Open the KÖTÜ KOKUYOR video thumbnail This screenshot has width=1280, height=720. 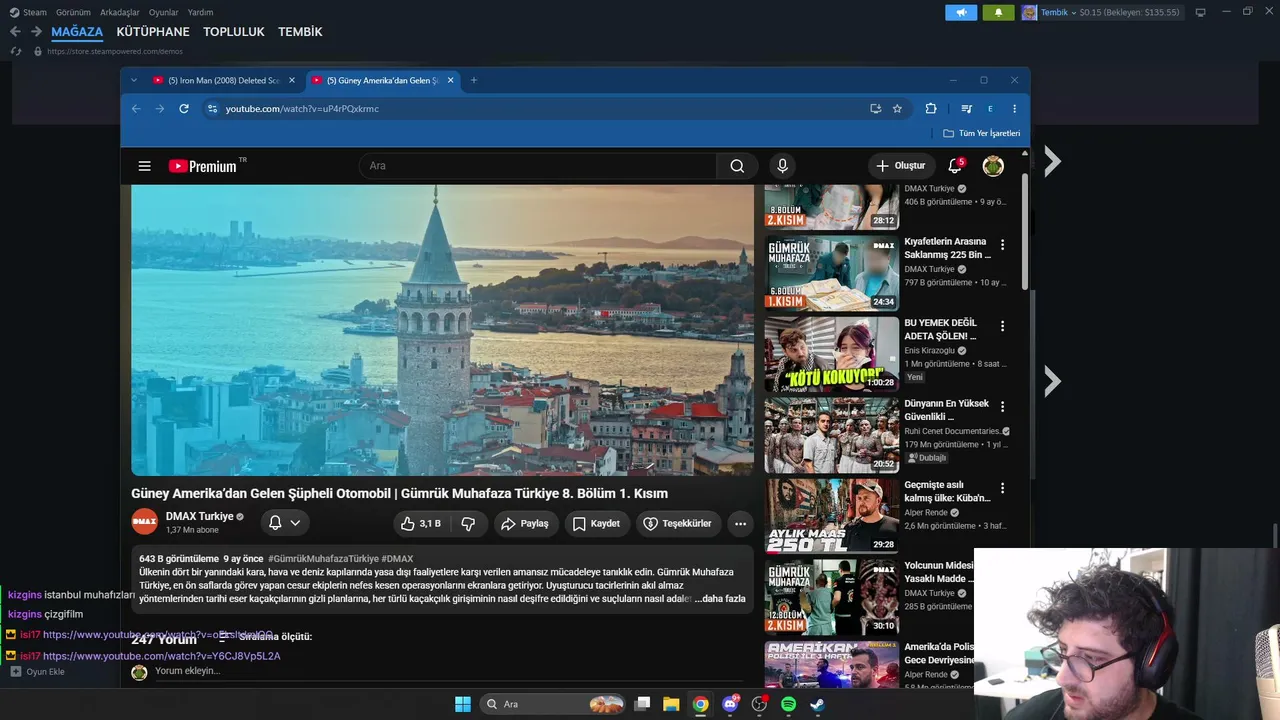pos(832,354)
